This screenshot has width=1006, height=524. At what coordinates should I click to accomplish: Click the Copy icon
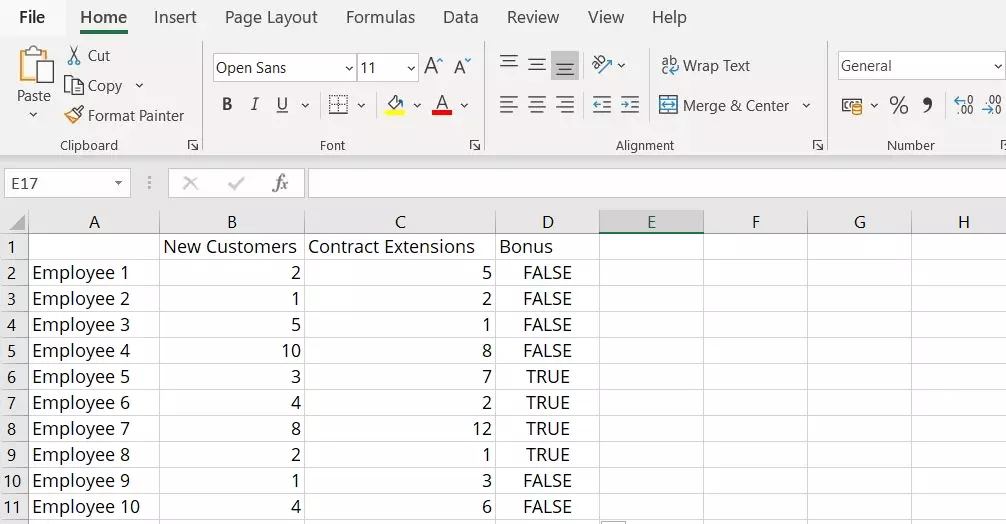[74, 85]
